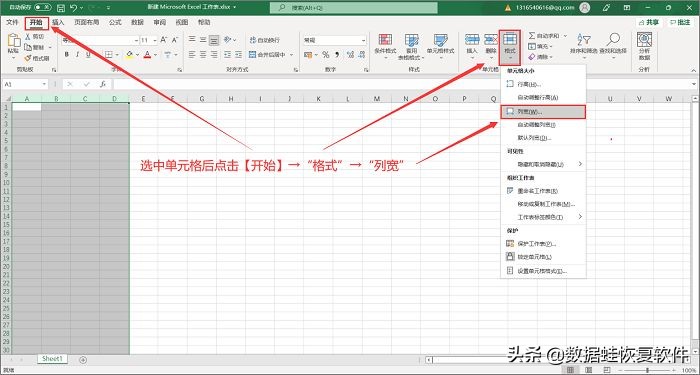Toggle Underline formatting (U)
The image size is (700, 375).
click(x=88, y=54)
